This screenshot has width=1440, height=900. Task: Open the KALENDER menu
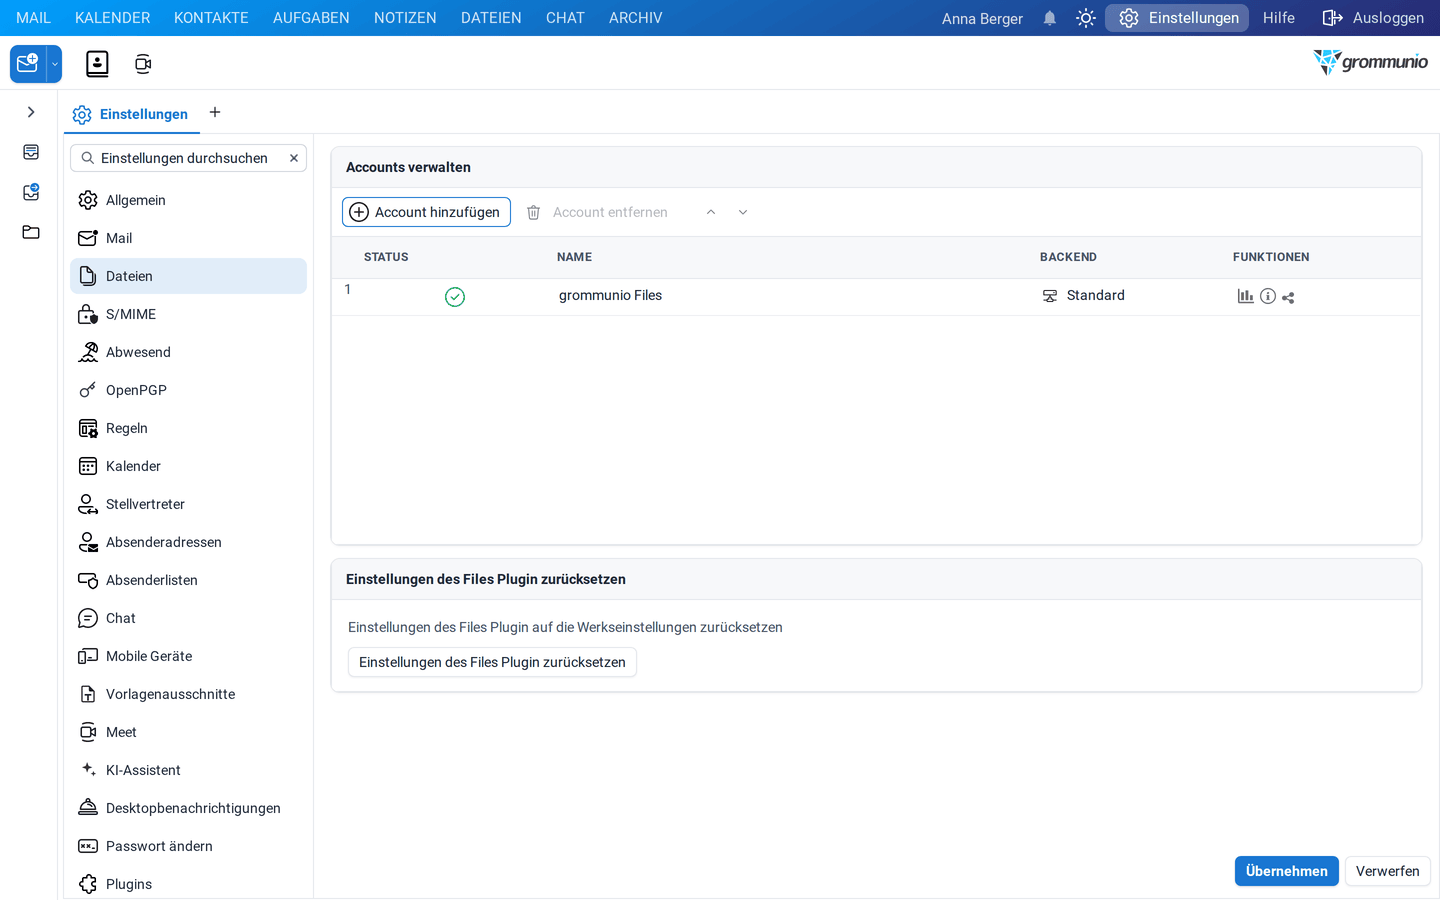pos(113,18)
